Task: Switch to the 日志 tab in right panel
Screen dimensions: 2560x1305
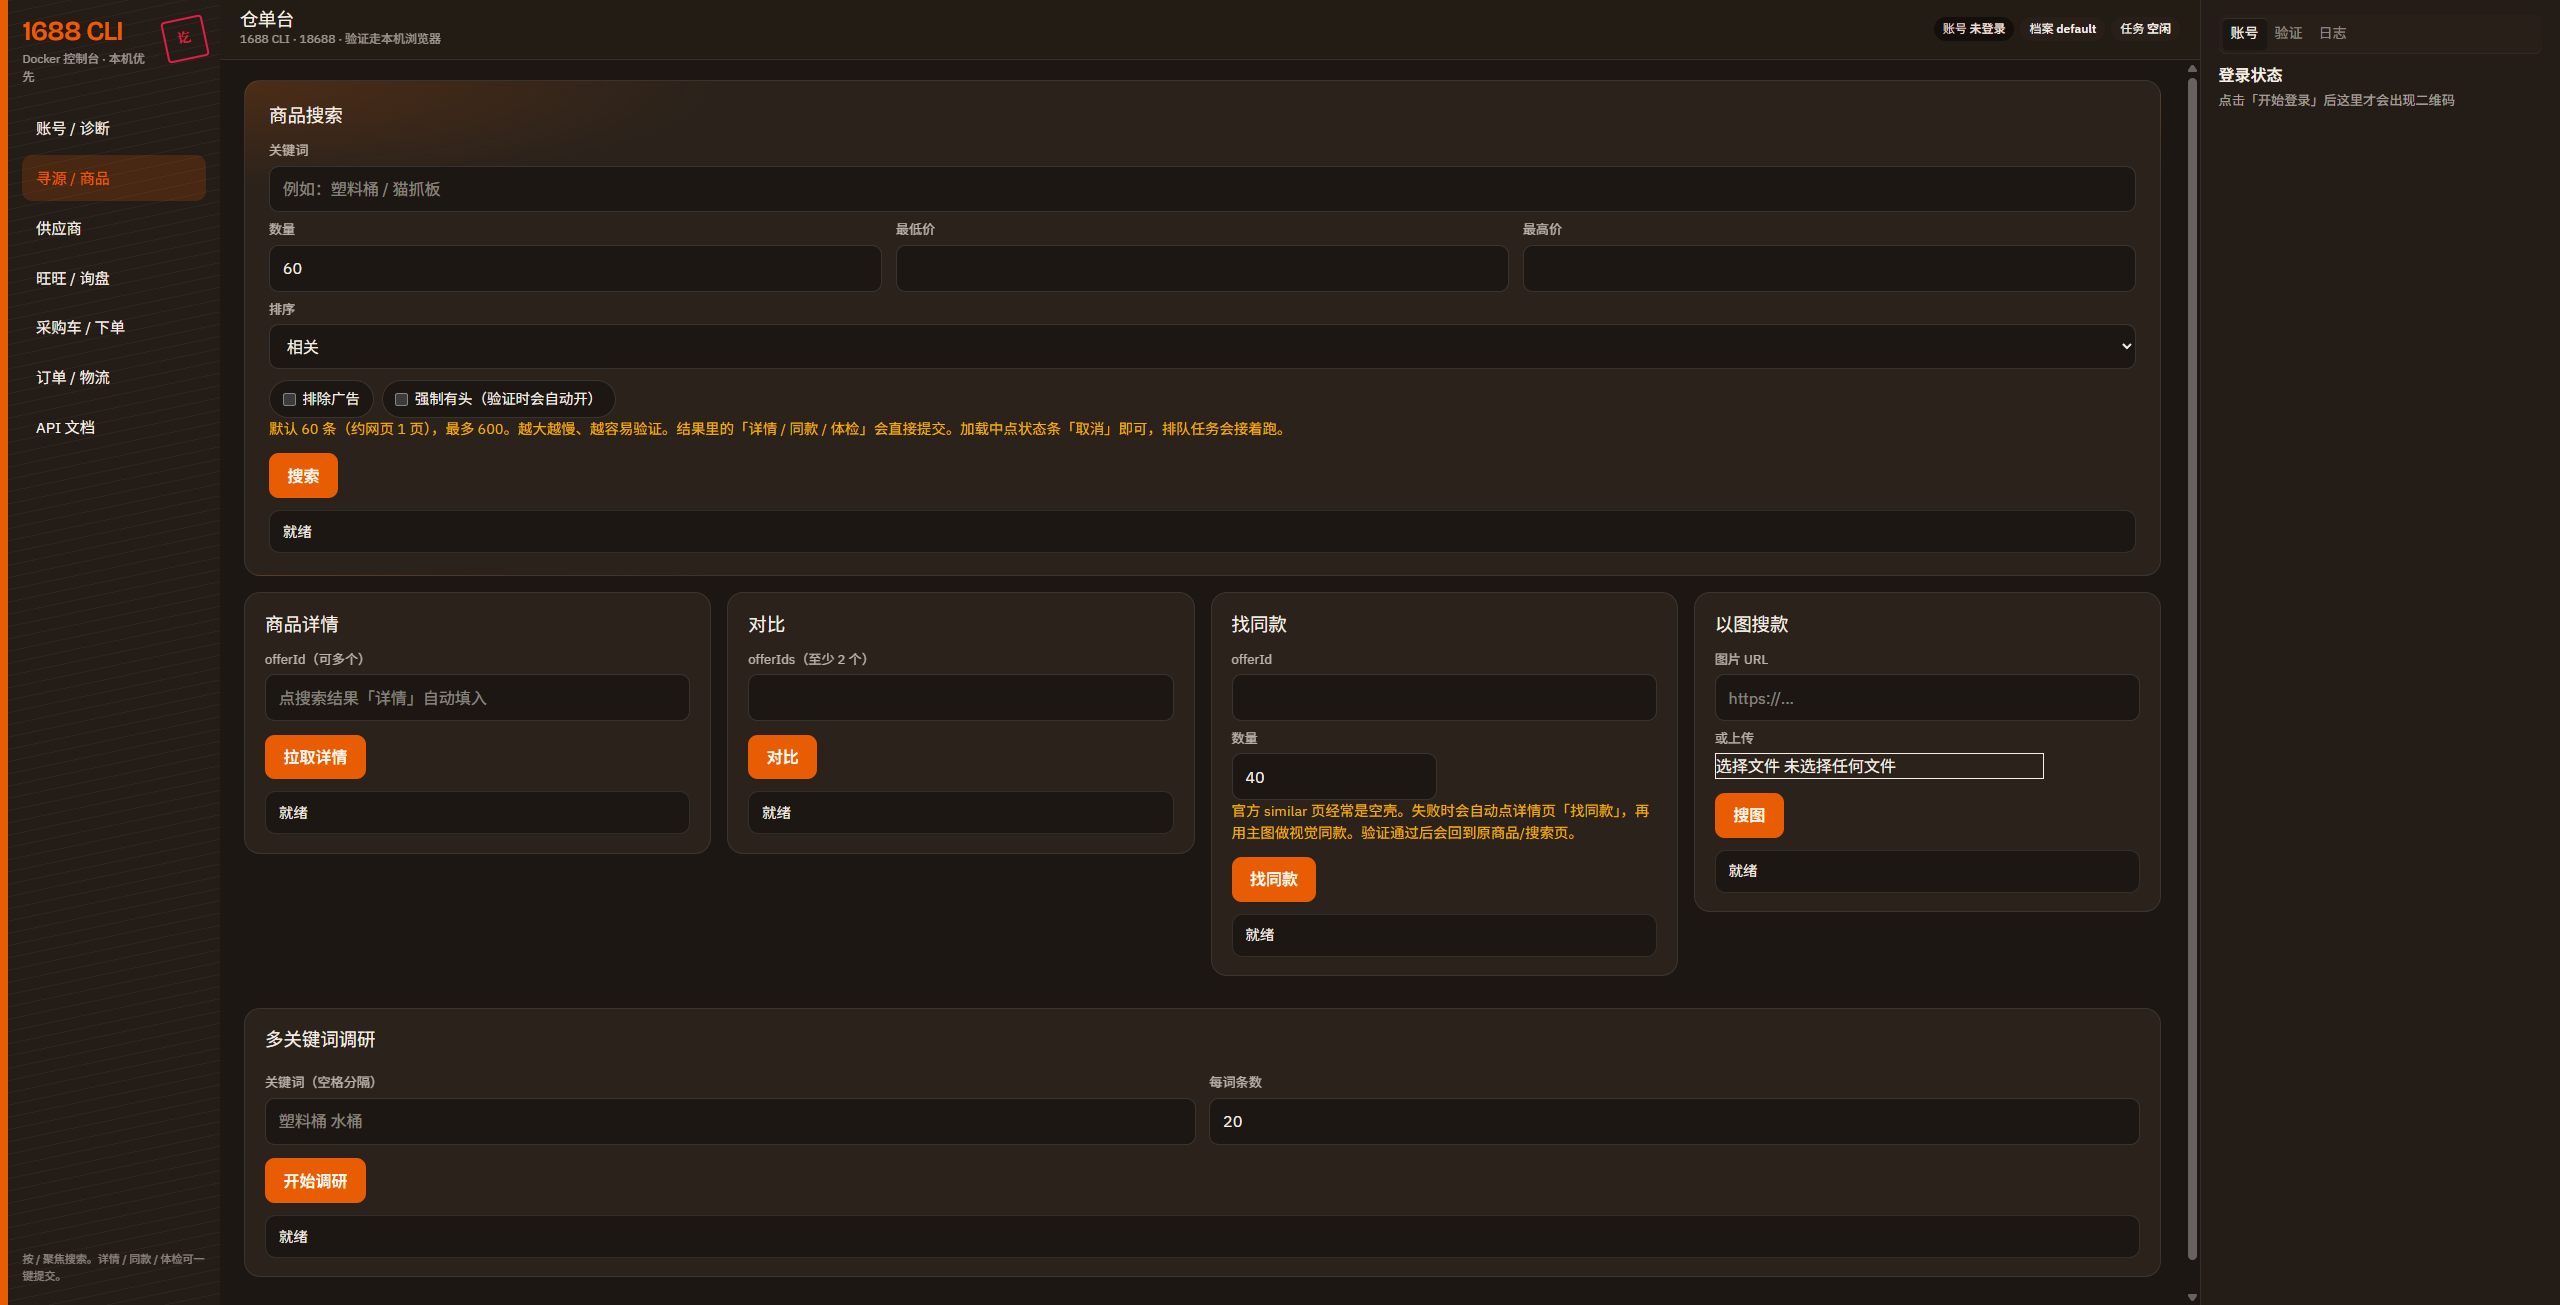Action: pos(2332,33)
